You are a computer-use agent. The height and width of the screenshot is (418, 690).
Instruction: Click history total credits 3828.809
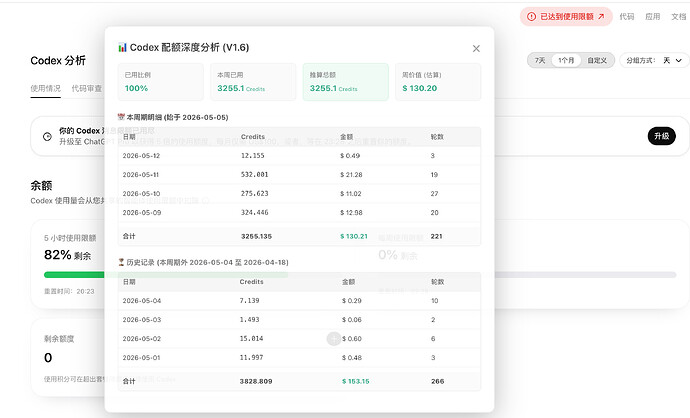(x=256, y=381)
